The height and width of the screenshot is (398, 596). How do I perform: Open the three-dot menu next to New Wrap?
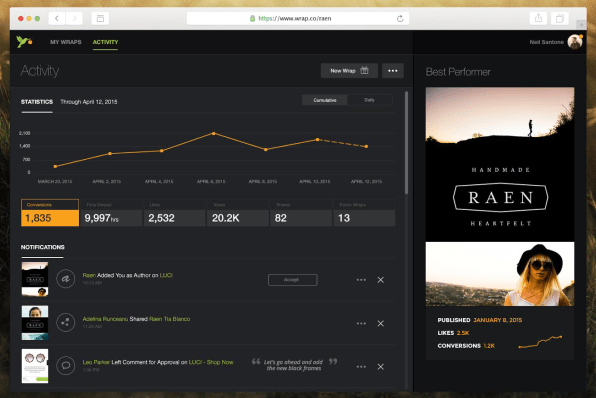click(x=393, y=71)
